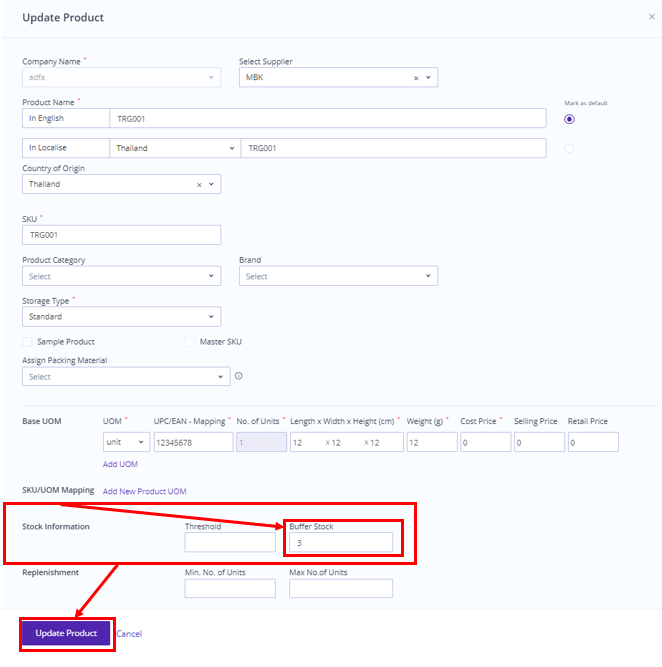Click the Base UOM label
The height and width of the screenshot is (667, 662).
pyautogui.click(x=42, y=421)
